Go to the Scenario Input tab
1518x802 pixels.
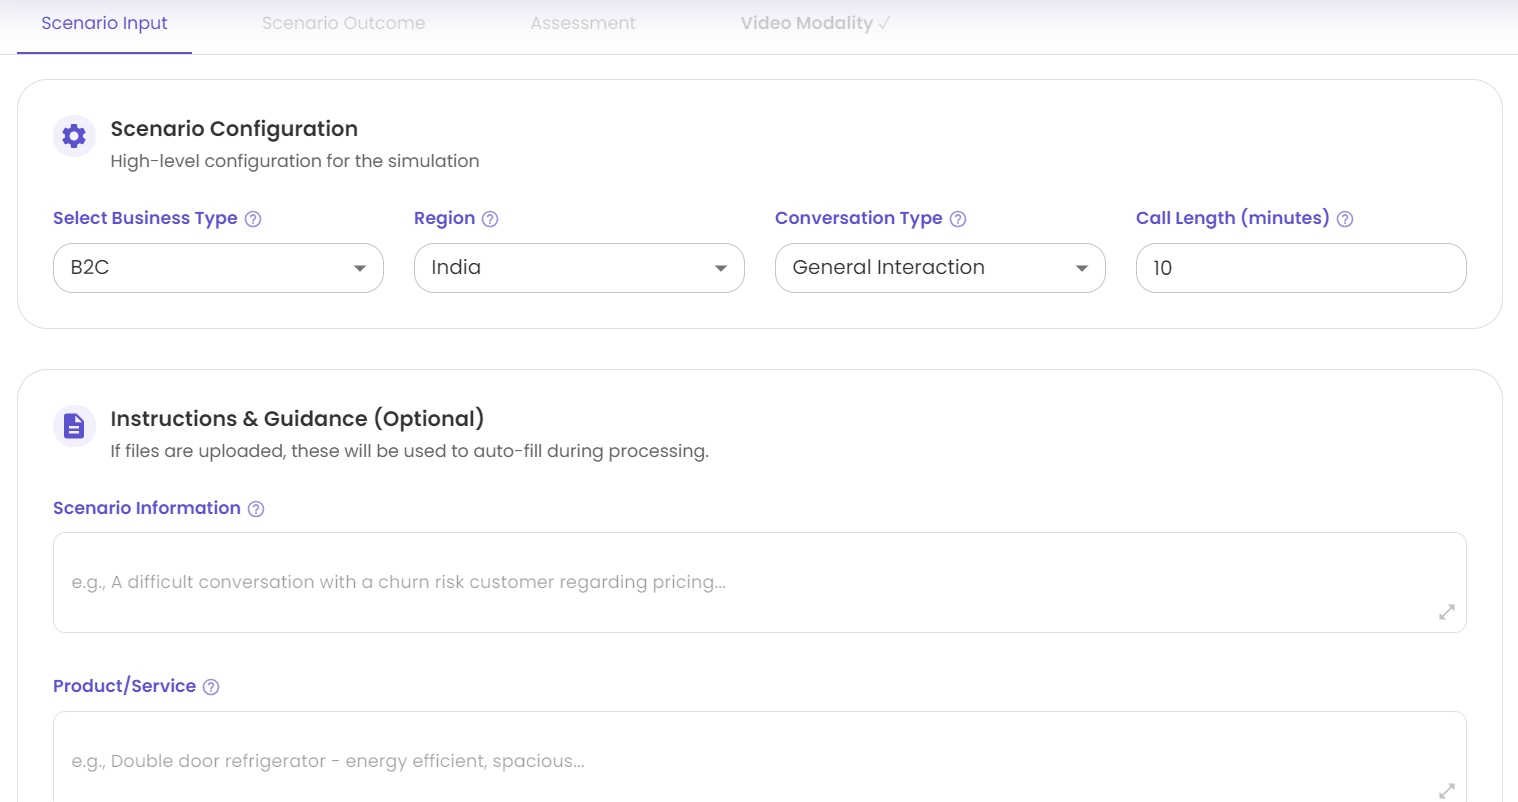[x=104, y=23]
